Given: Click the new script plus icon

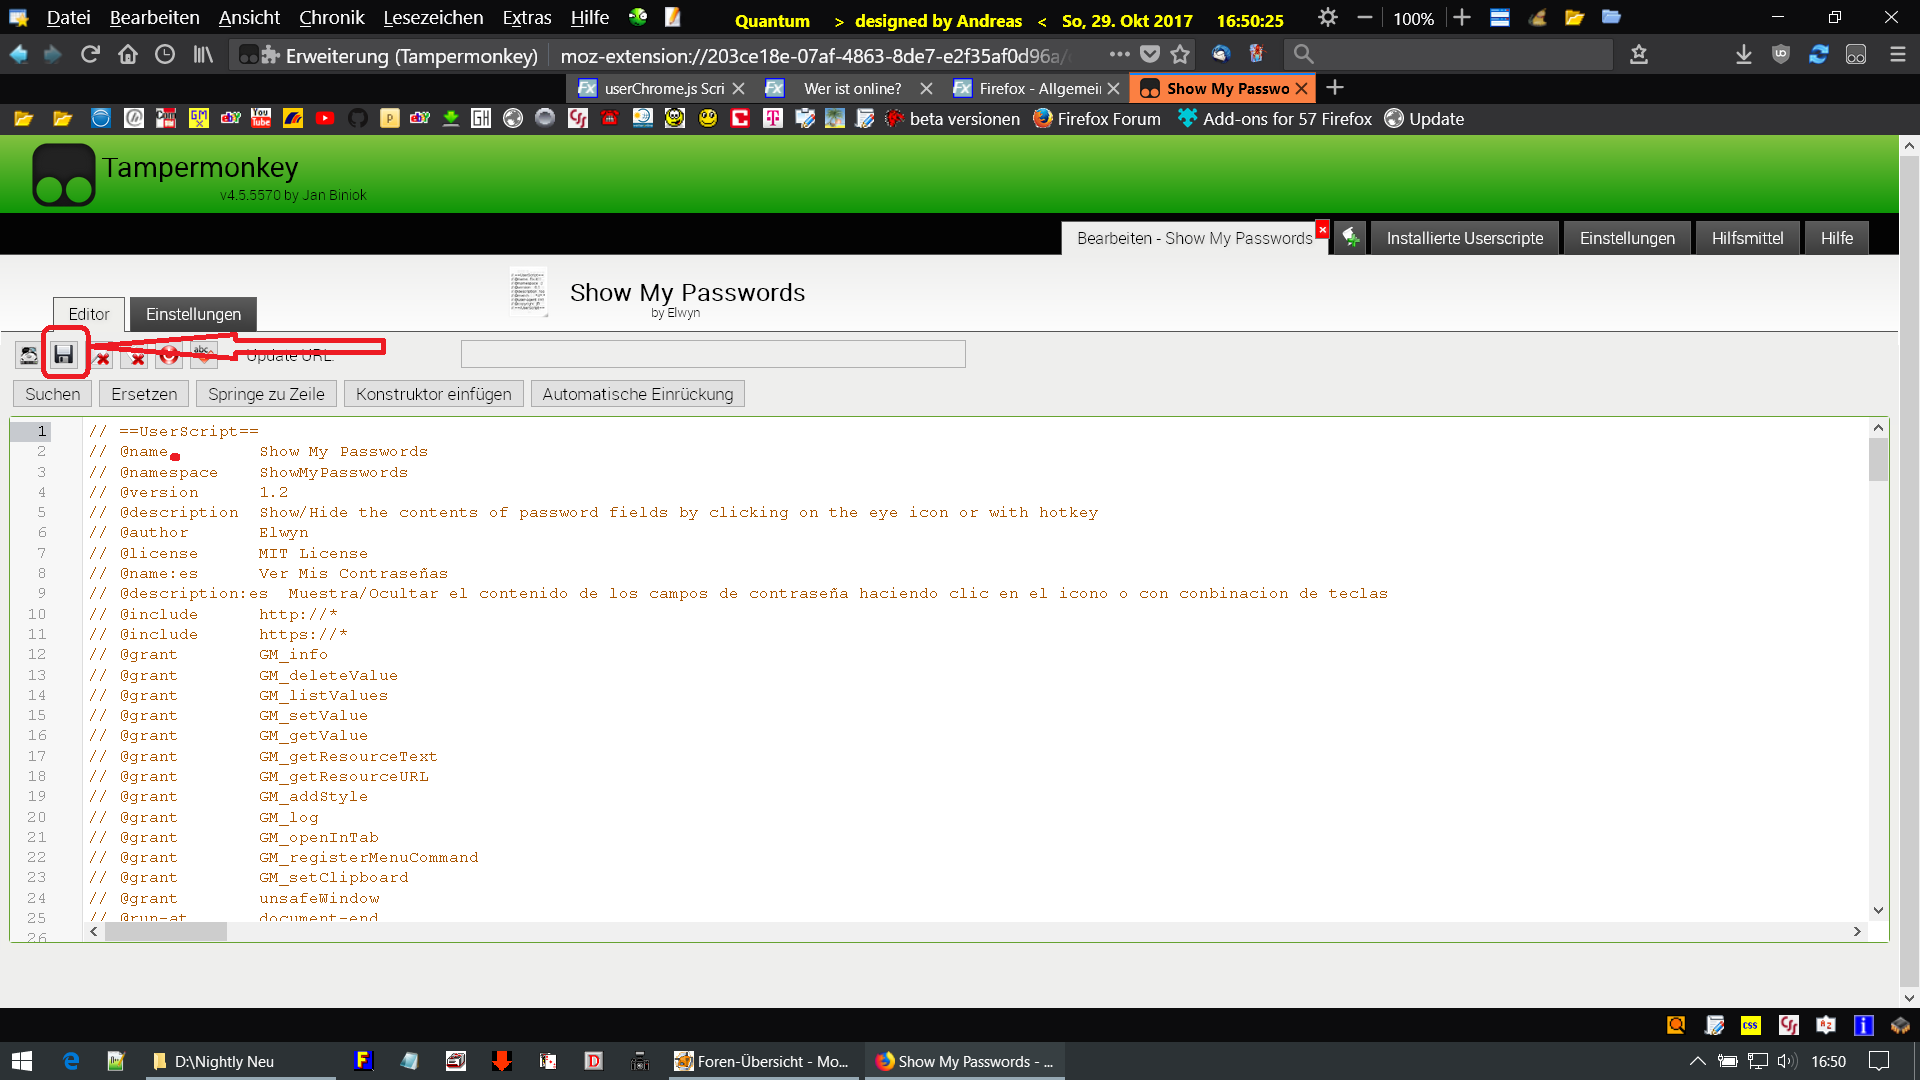Looking at the screenshot, I should tap(1350, 238).
